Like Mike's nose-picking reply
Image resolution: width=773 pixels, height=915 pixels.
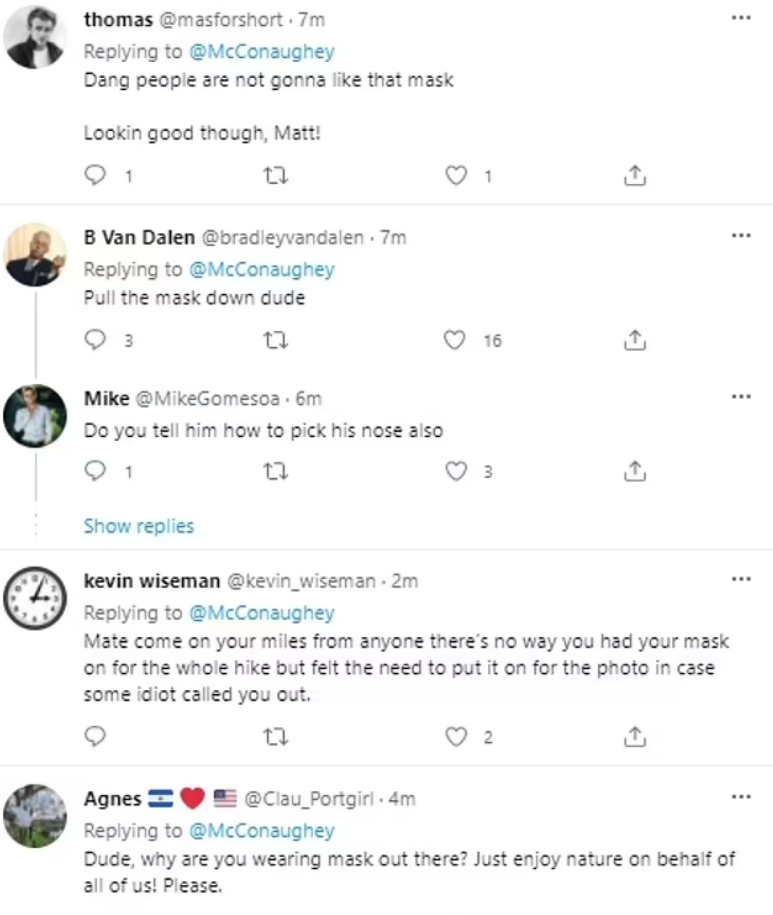[x=457, y=471]
